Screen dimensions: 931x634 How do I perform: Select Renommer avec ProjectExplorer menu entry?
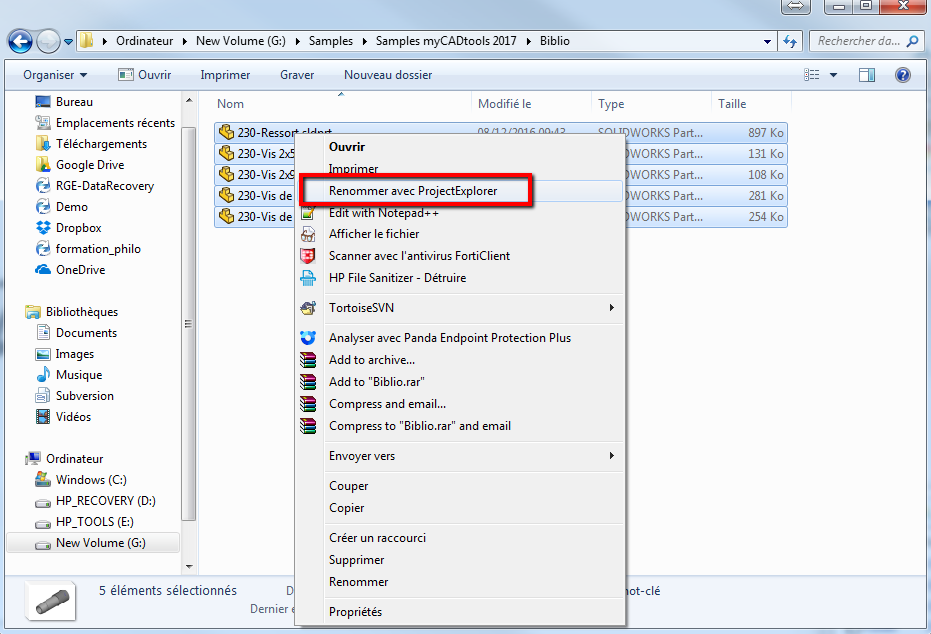pyautogui.click(x=413, y=191)
